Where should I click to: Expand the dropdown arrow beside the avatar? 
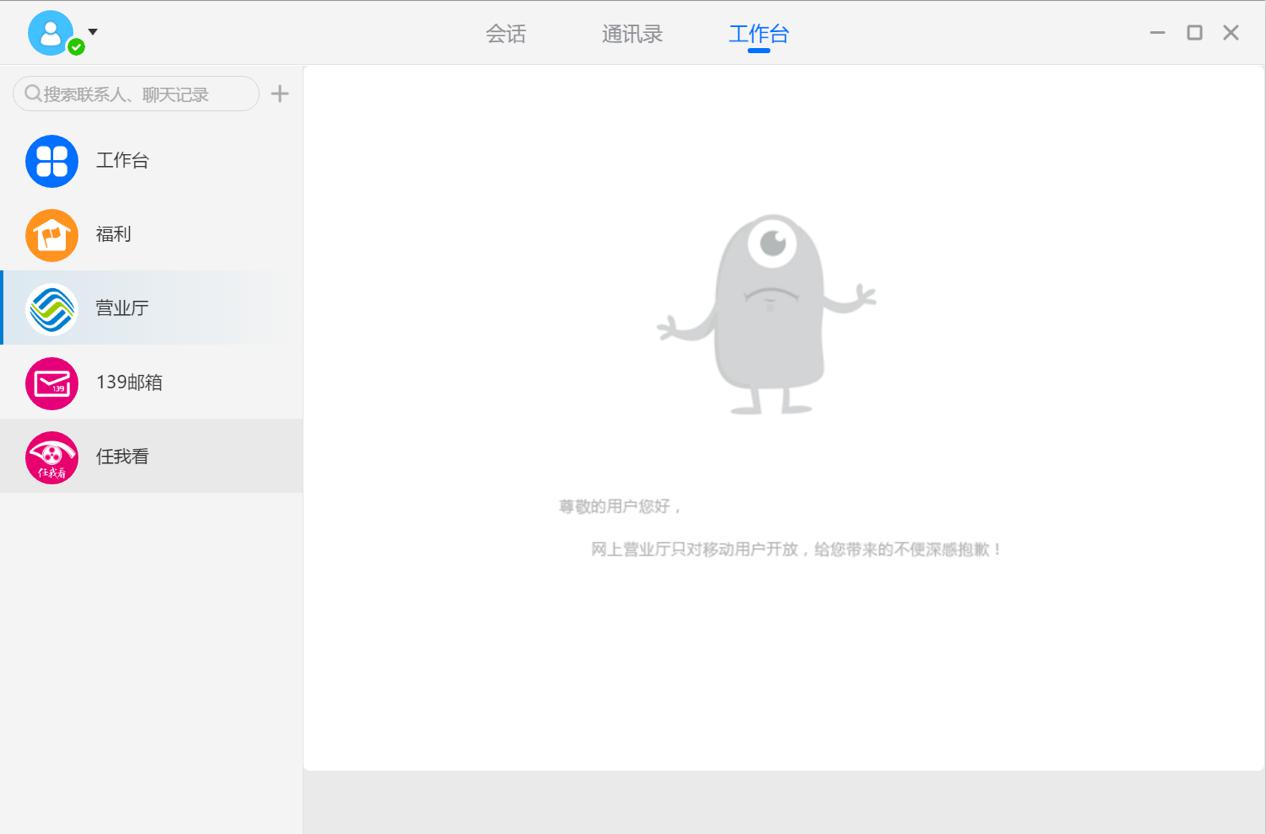(x=93, y=32)
